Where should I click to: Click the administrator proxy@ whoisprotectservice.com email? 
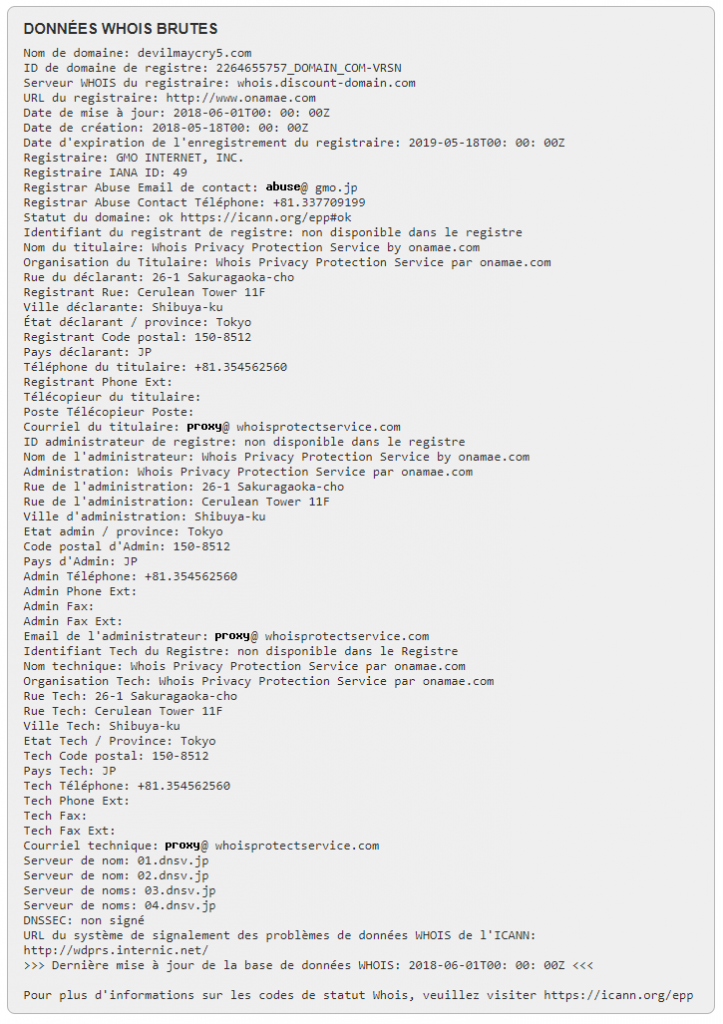click(x=322, y=636)
